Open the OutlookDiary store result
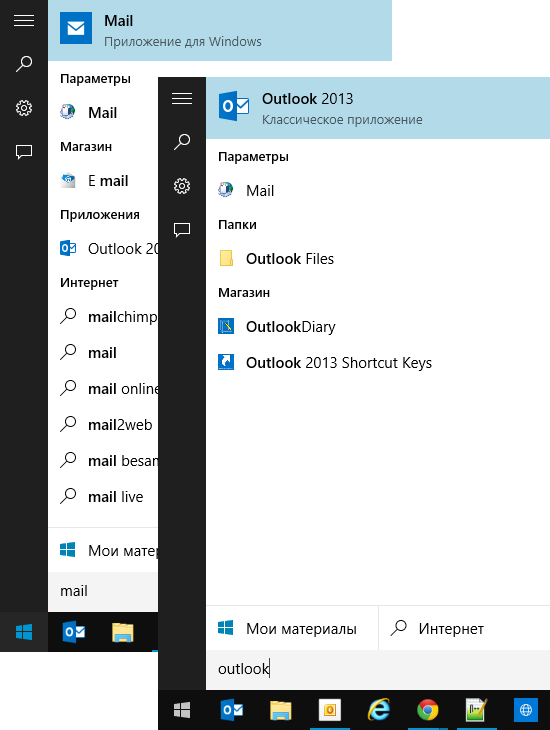 coord(378,326)
